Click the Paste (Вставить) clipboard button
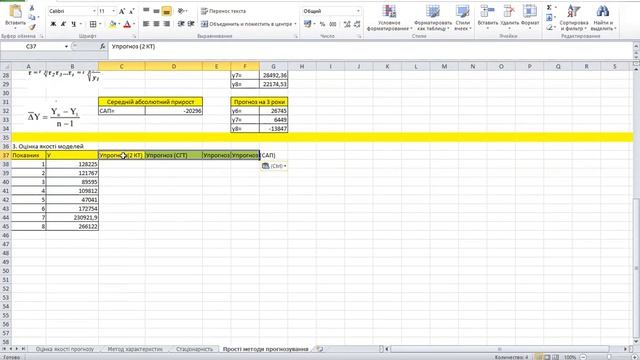Screen dimensions: 640x360 (15, 16)
